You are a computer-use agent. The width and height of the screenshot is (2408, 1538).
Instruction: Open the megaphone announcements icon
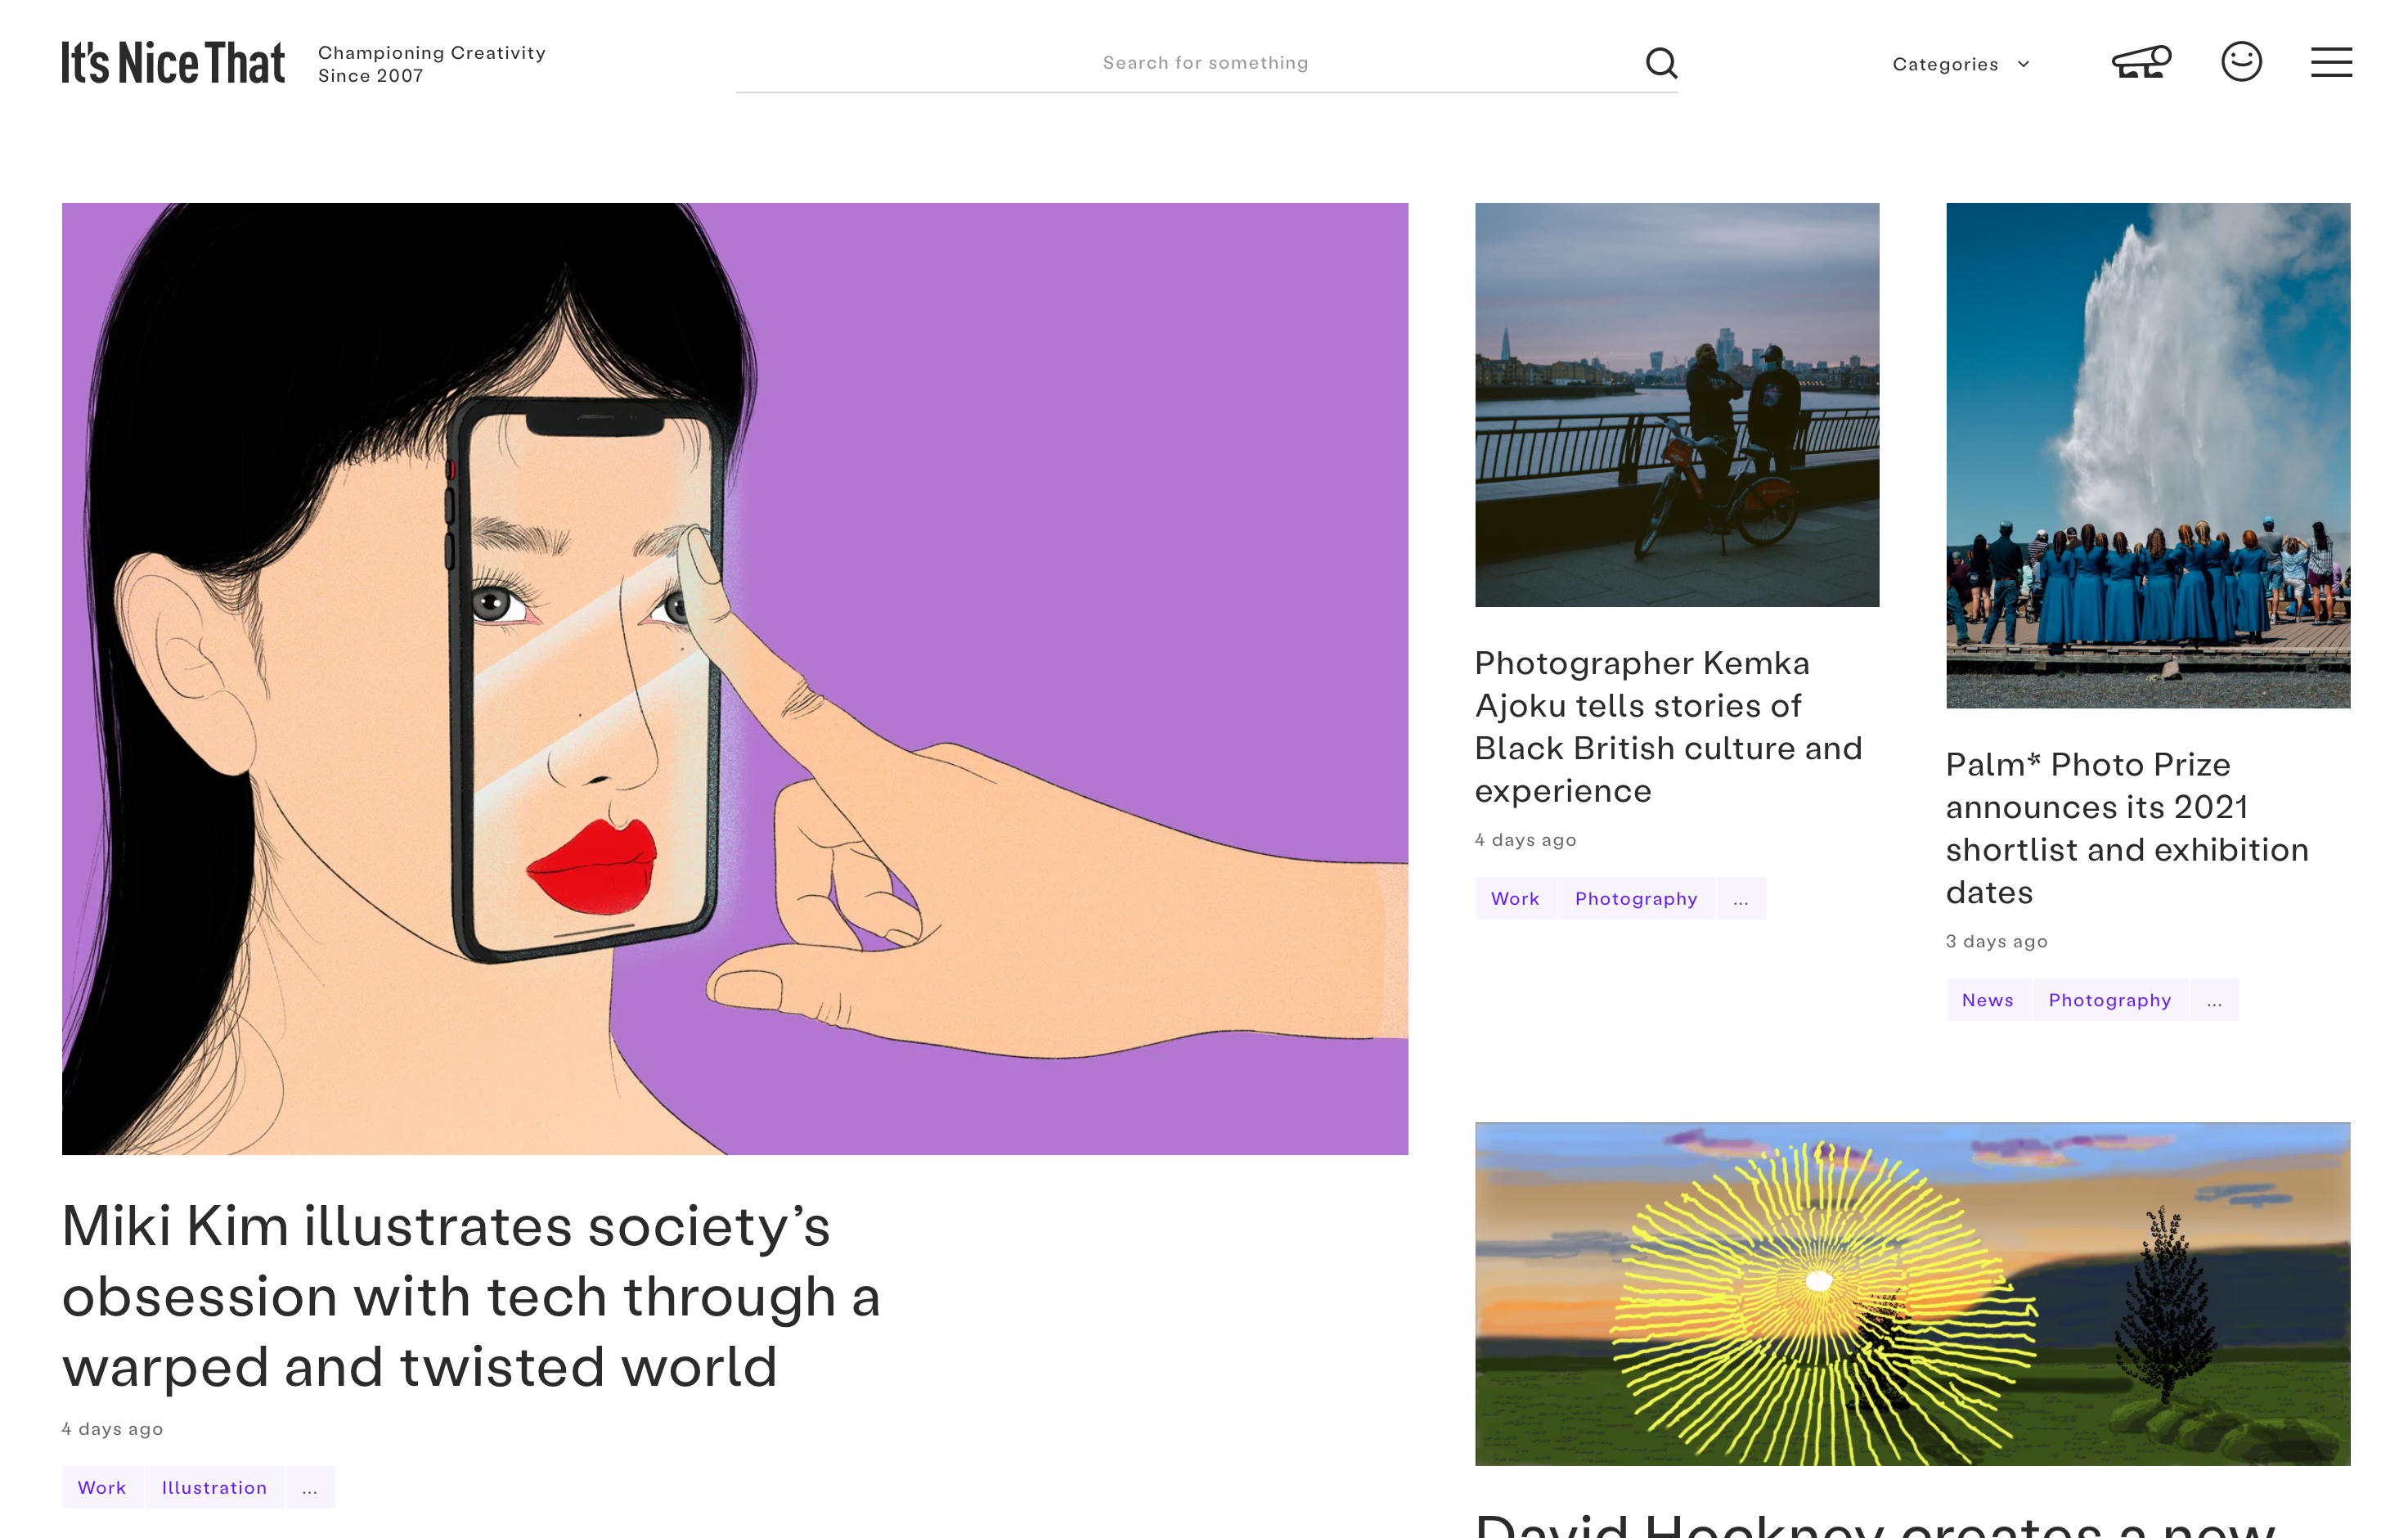2141,62
